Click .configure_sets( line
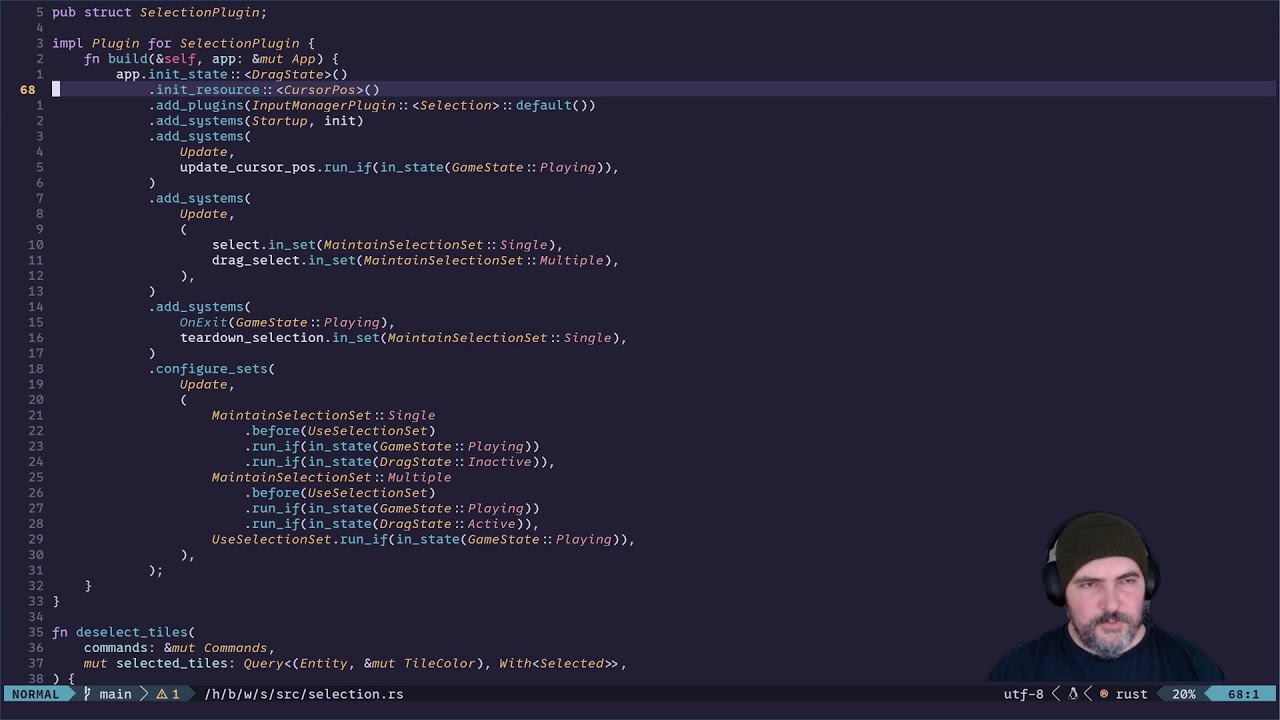 (212, 369)
